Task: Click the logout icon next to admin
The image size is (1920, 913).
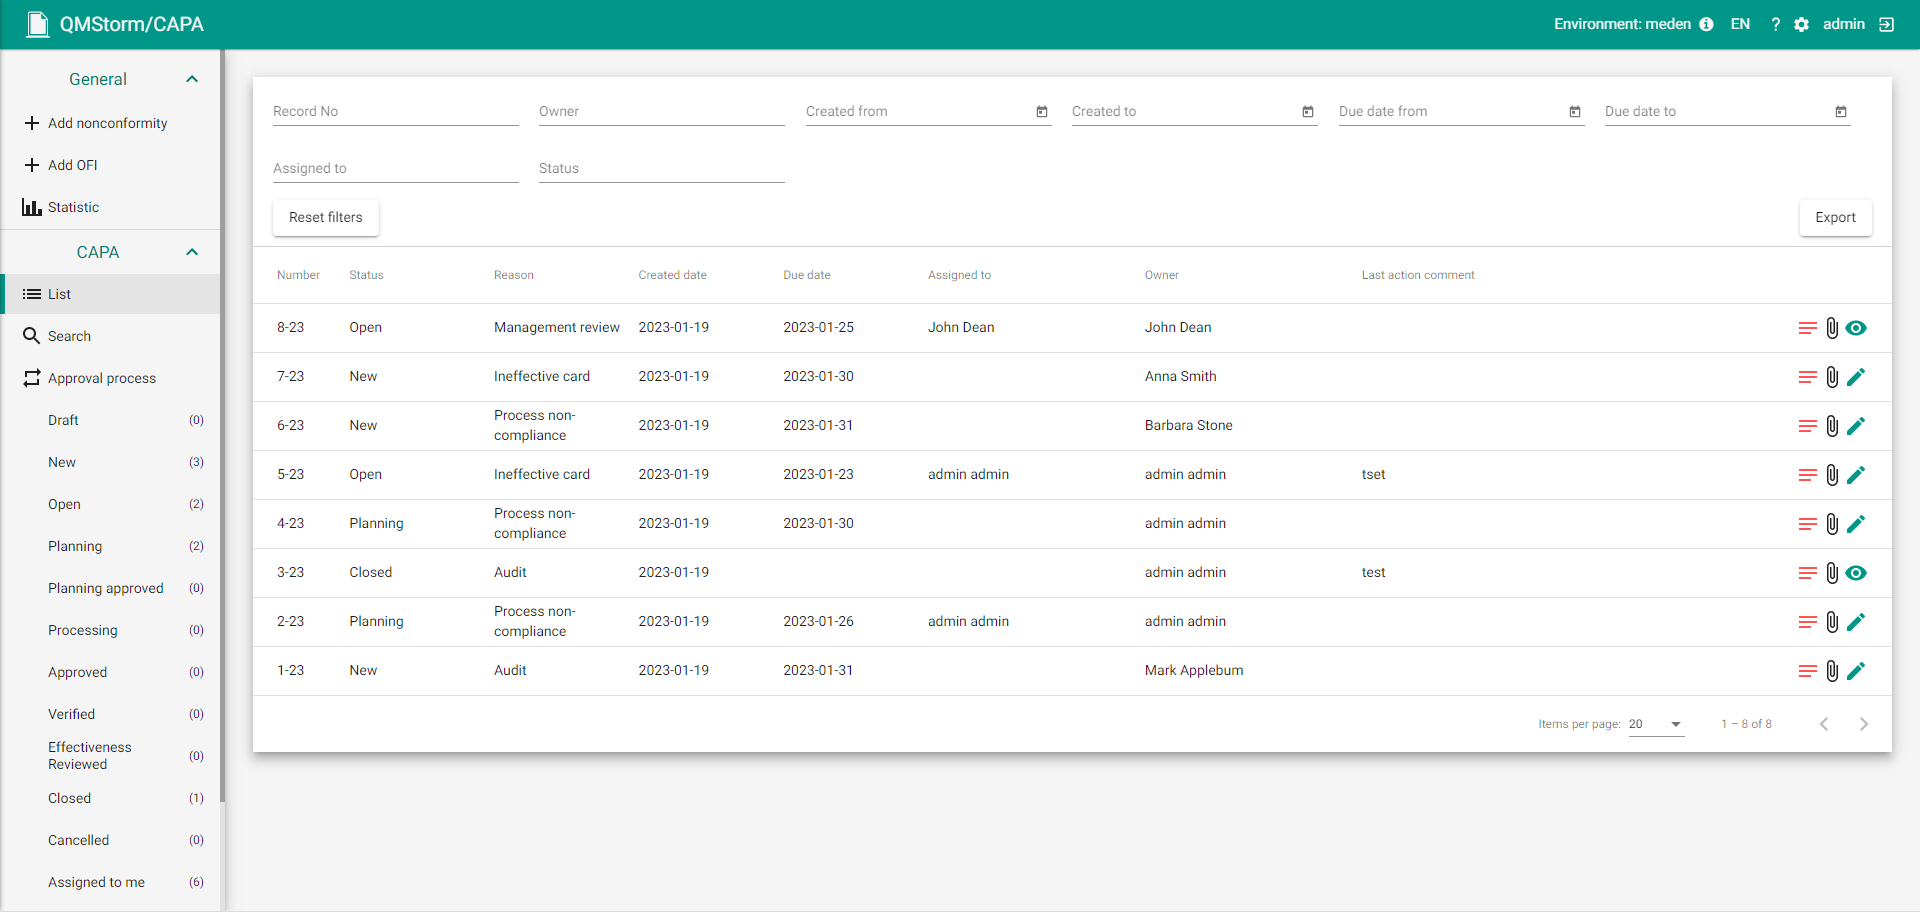Action: click(x=1886, y=24)
